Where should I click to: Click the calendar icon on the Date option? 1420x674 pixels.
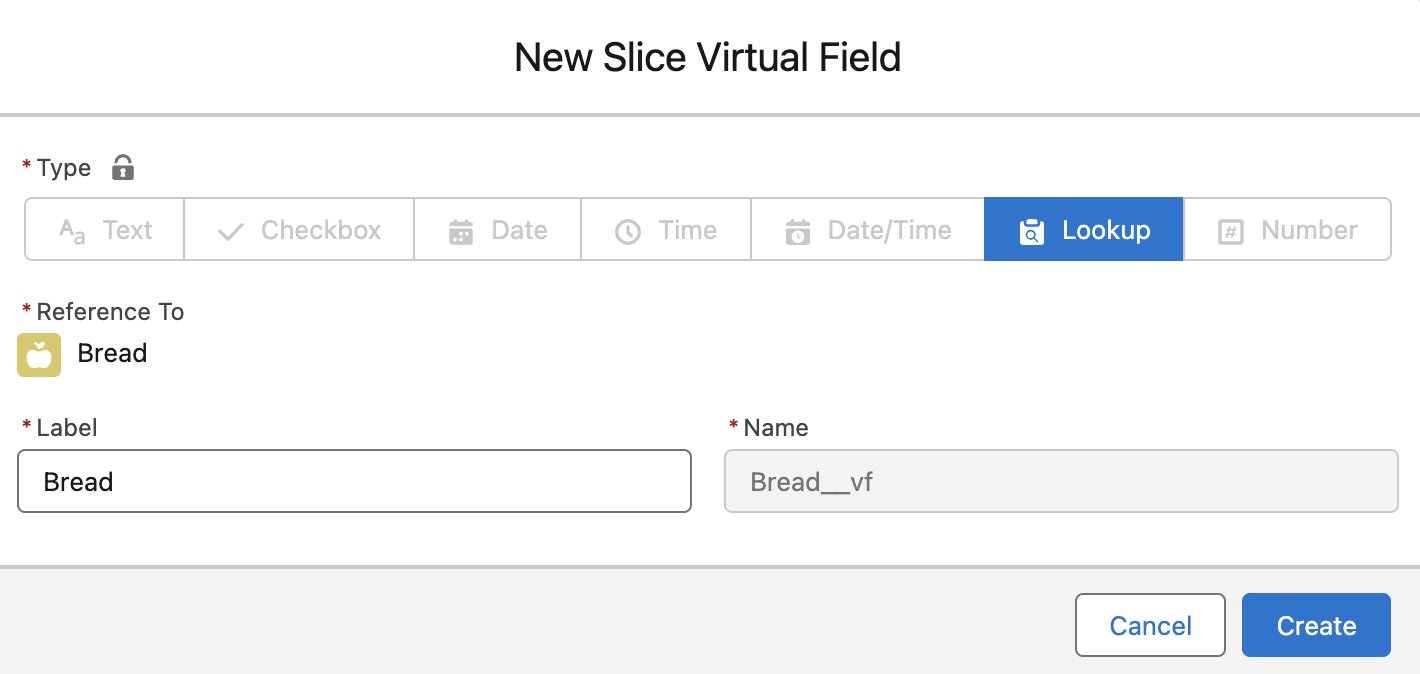pos(460,229)
